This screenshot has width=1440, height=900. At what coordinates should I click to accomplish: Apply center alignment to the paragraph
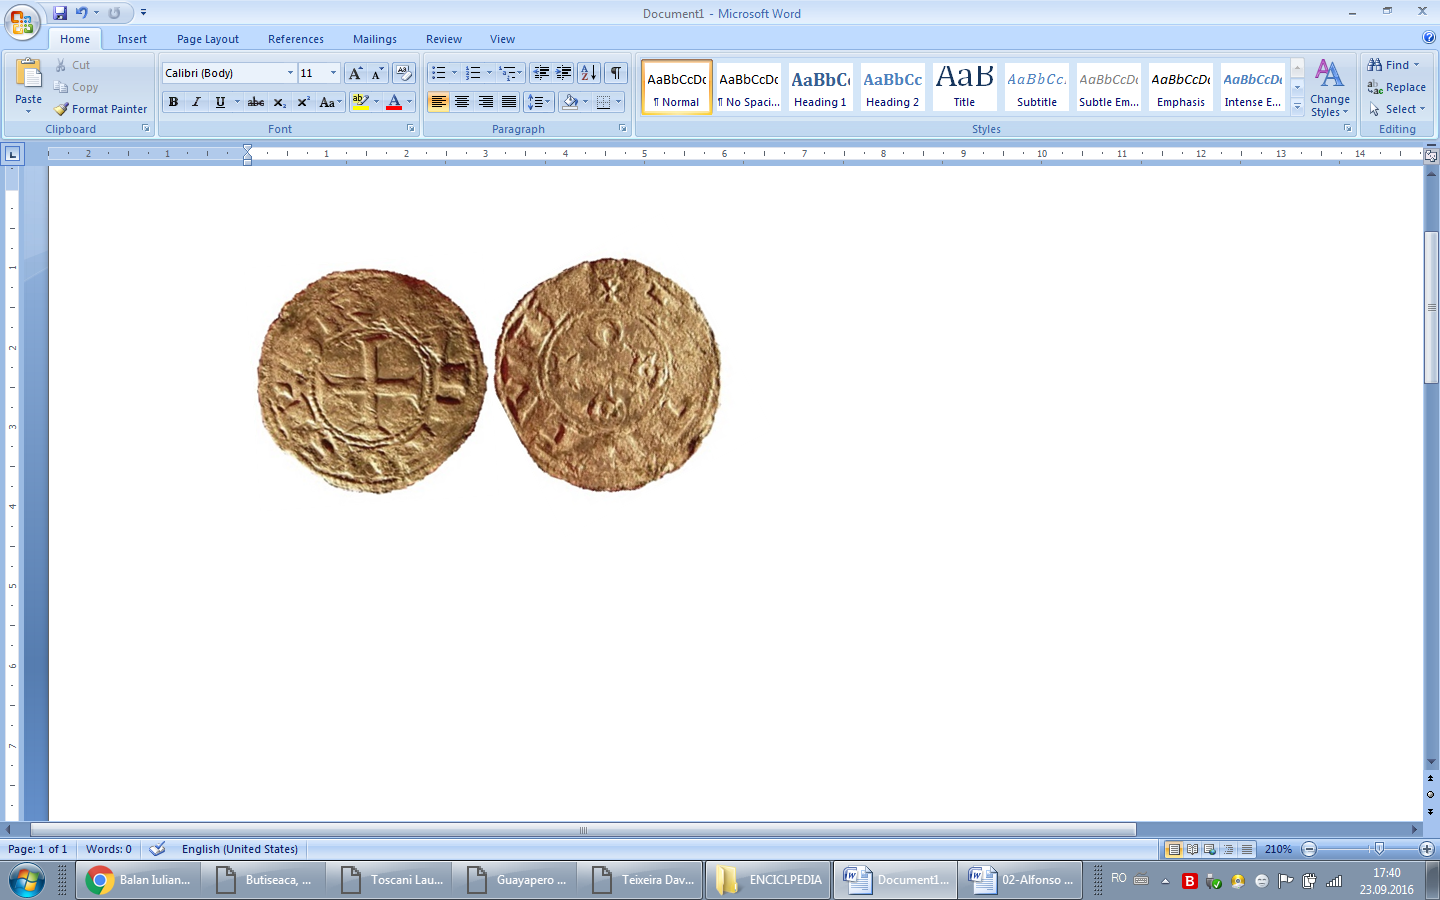[462, 102]
